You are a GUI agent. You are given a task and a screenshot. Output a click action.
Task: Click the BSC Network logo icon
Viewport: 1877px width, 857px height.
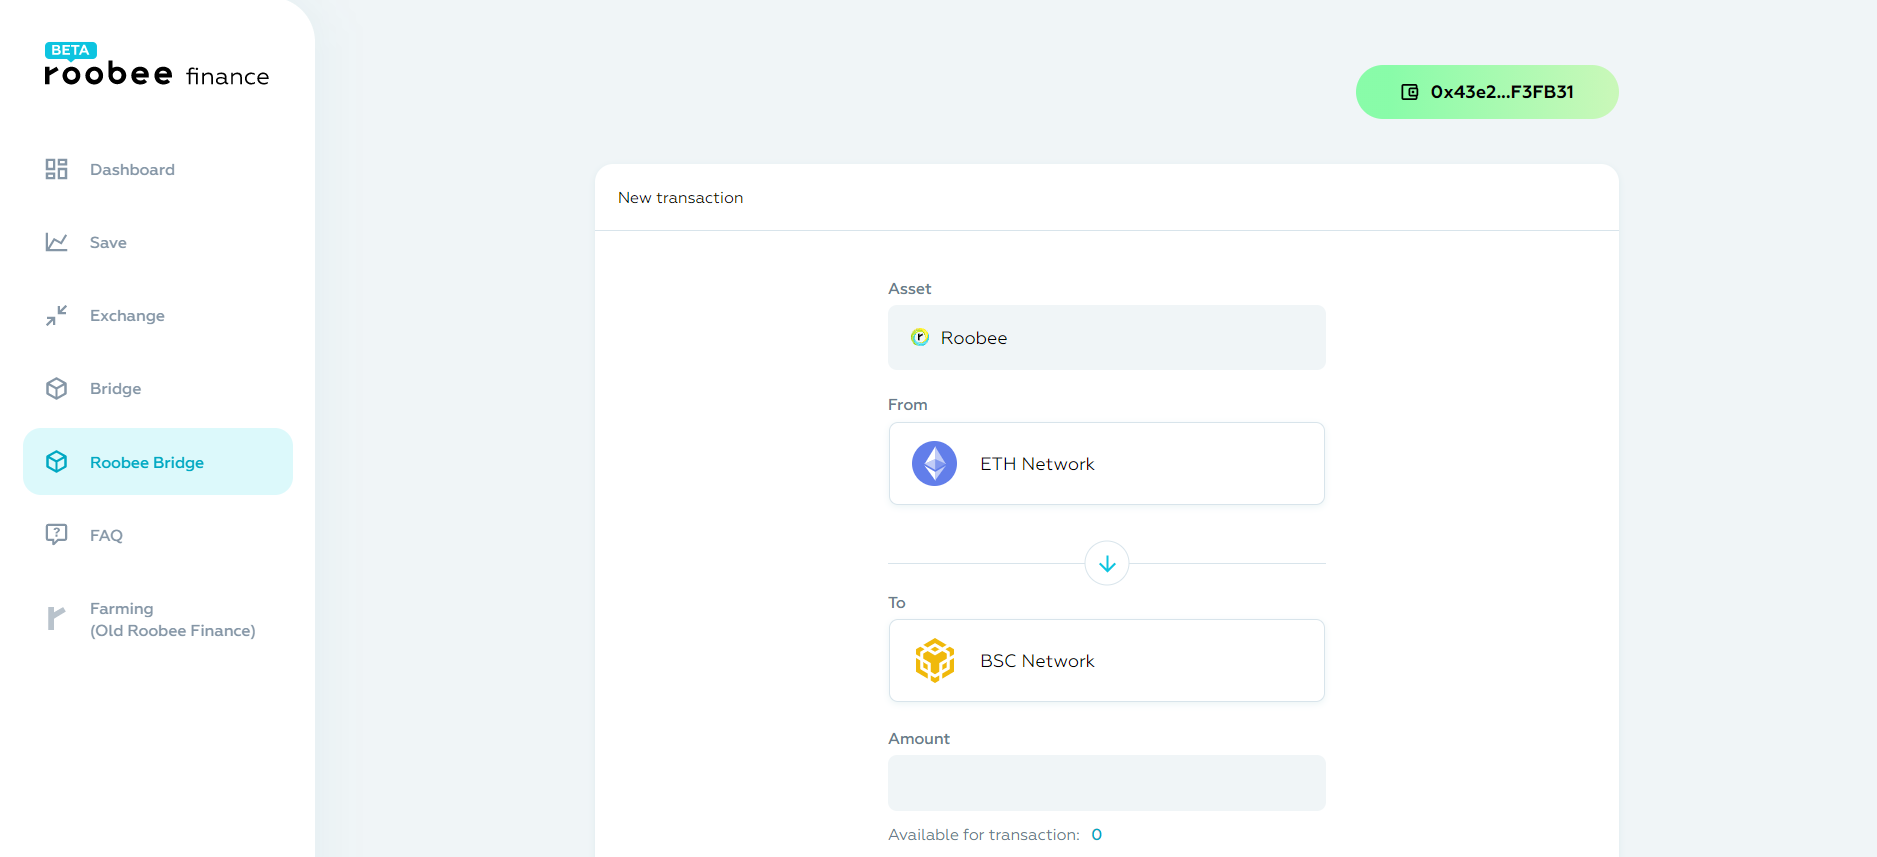(934, 660)
